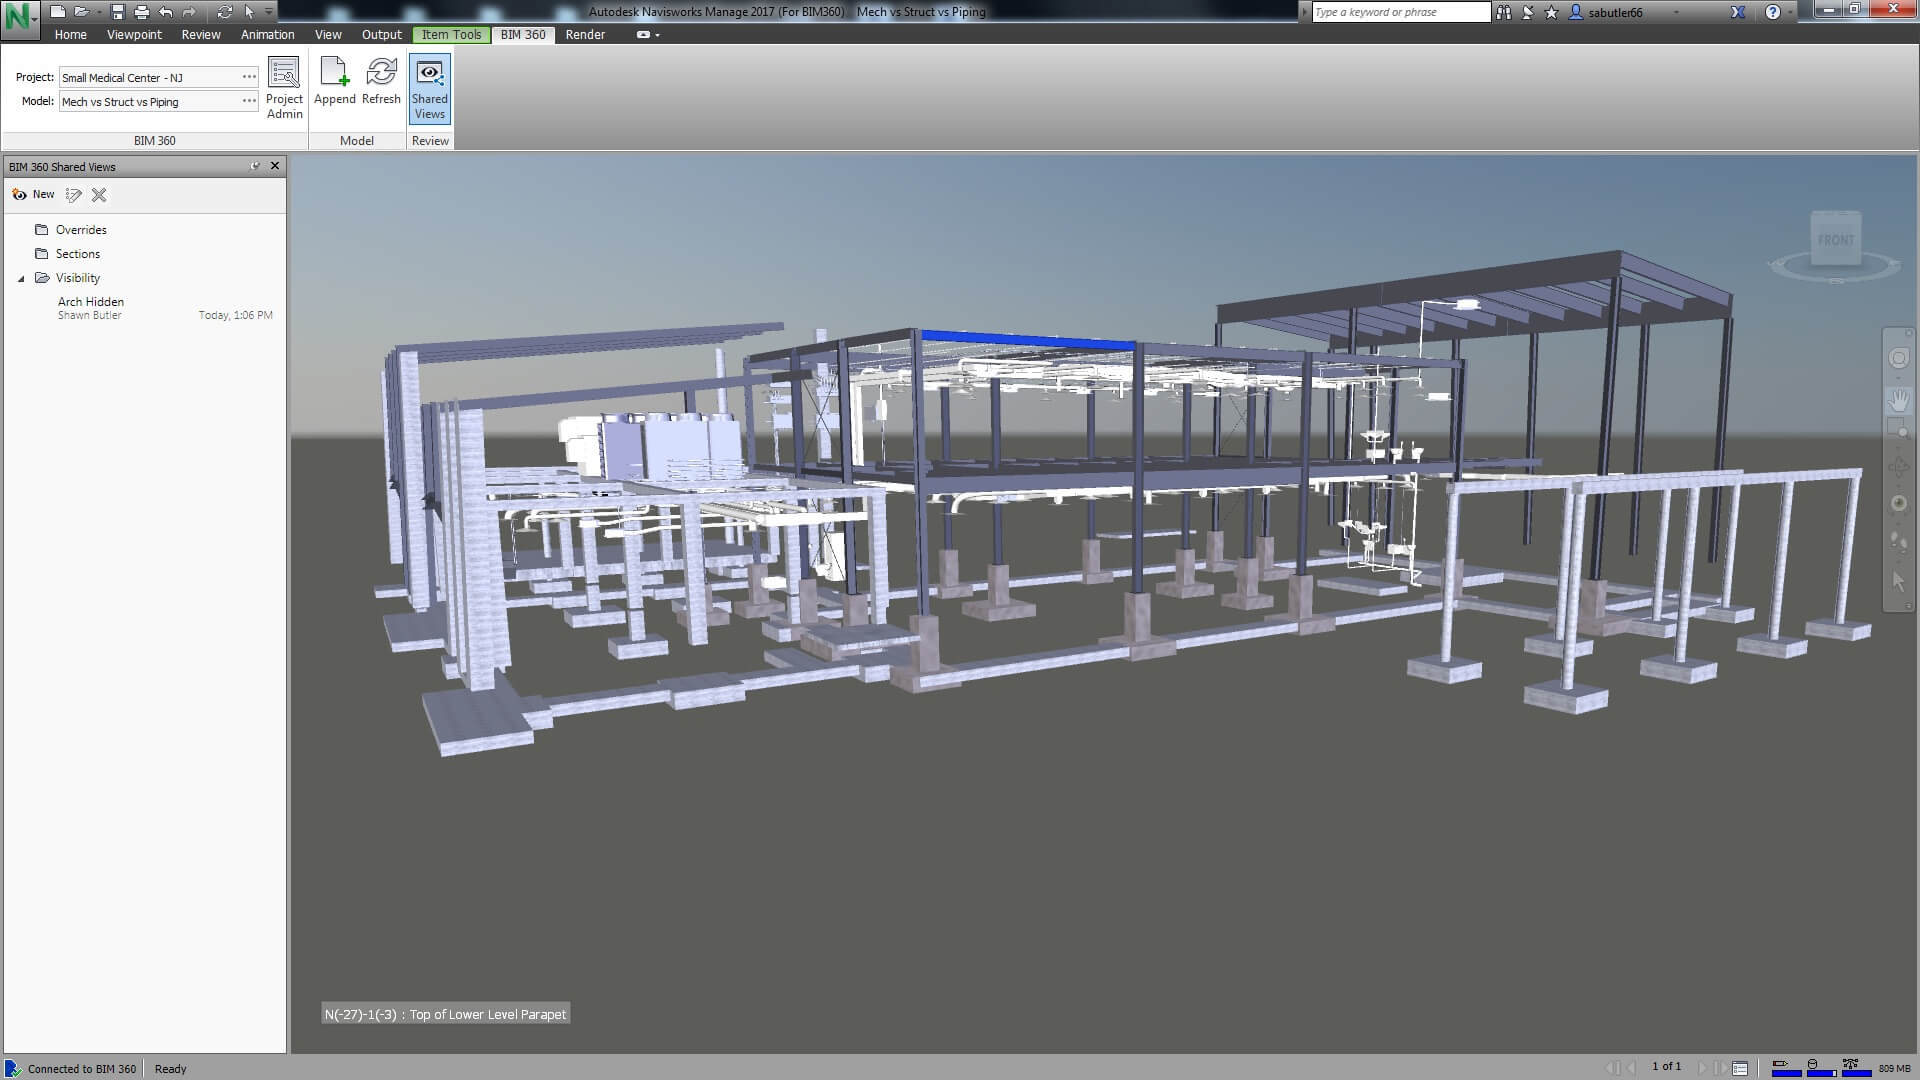Click the binoculars search icon

tap(1503, 12)
